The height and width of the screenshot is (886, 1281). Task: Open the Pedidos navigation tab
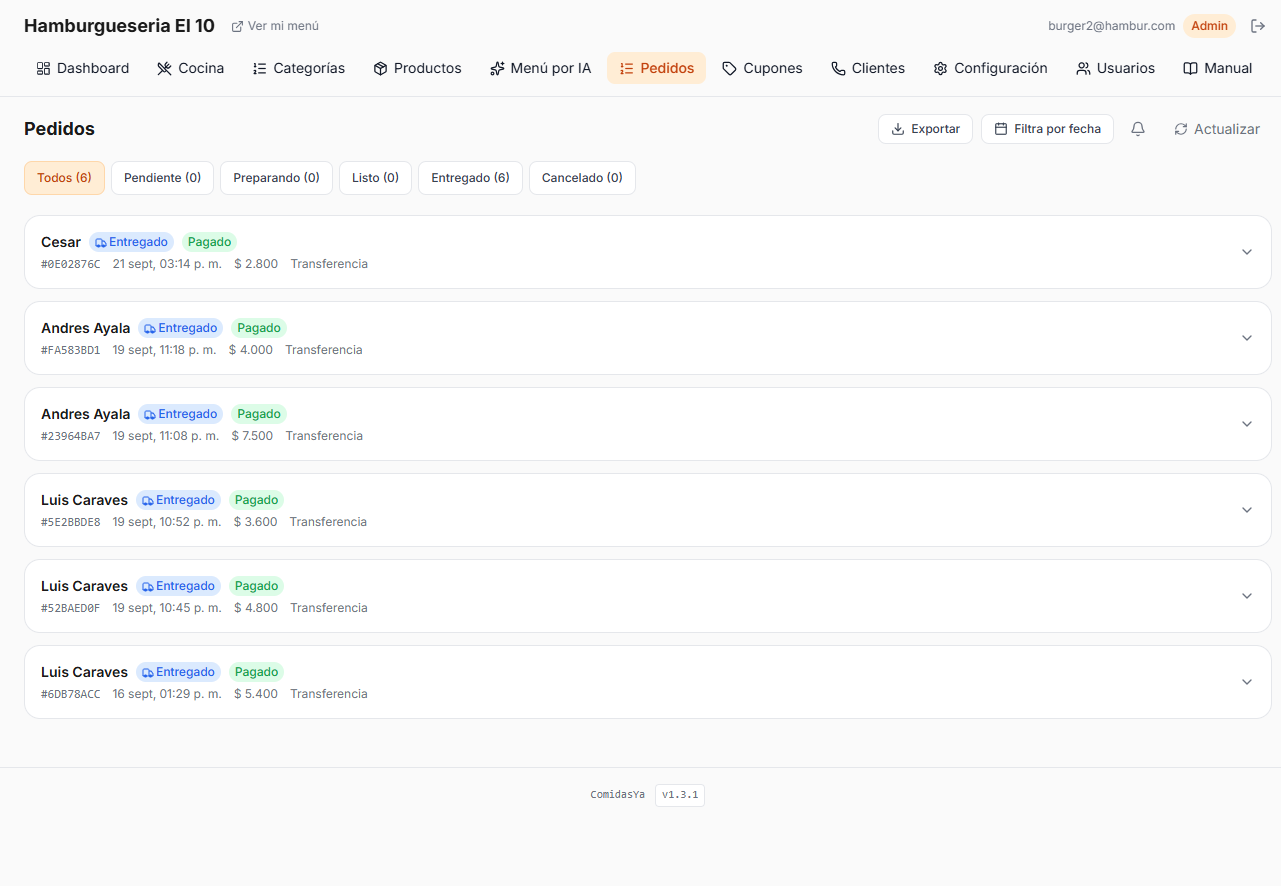click(656, 68)
